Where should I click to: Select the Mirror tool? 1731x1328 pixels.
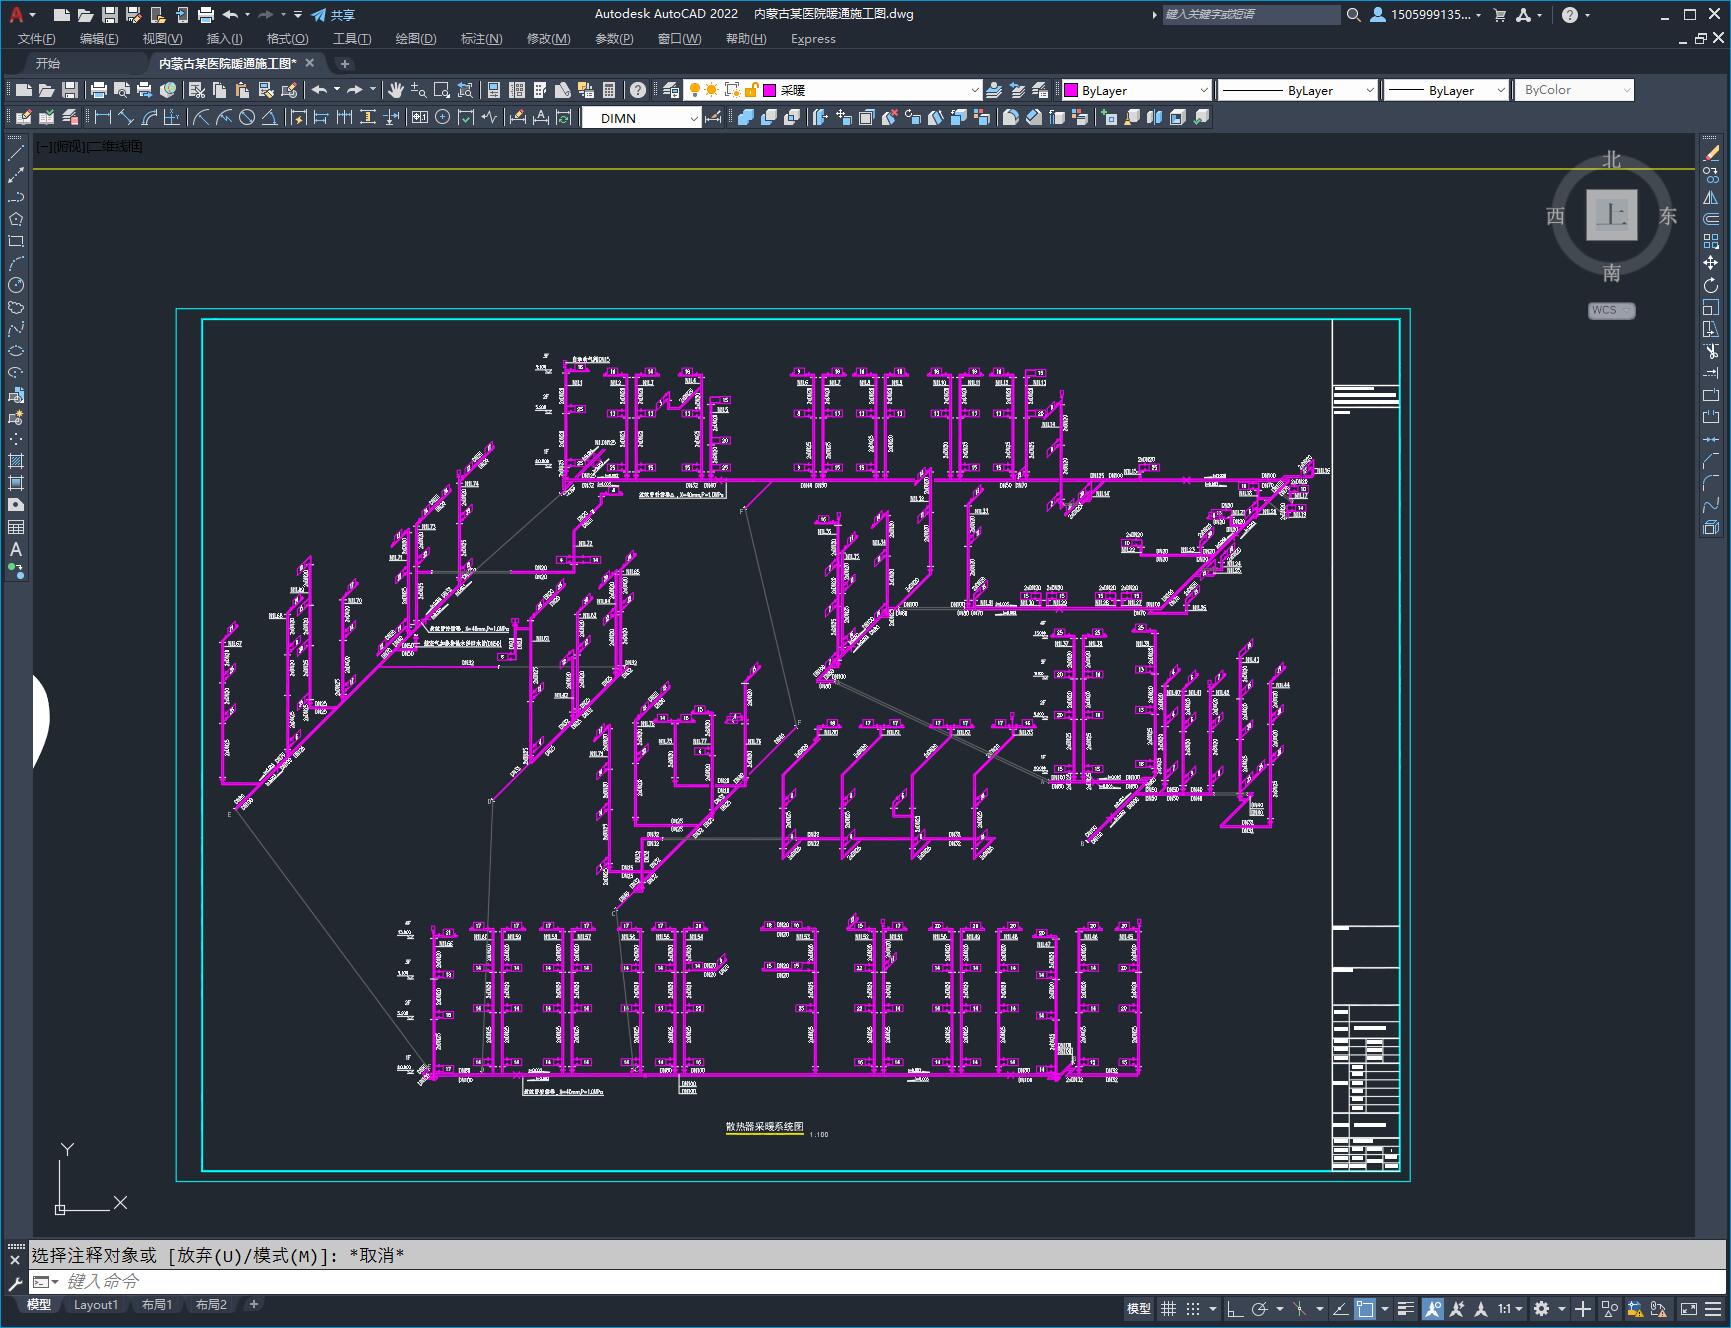tap(1711, 197)
